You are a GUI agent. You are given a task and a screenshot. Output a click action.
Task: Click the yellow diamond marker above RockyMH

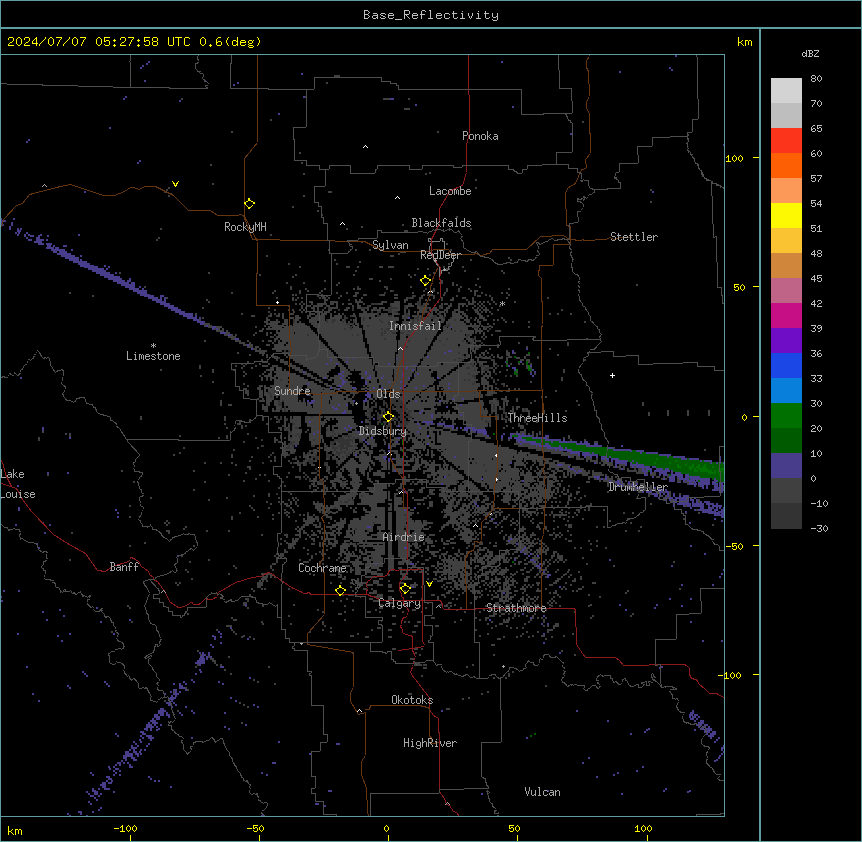(249, 204)
